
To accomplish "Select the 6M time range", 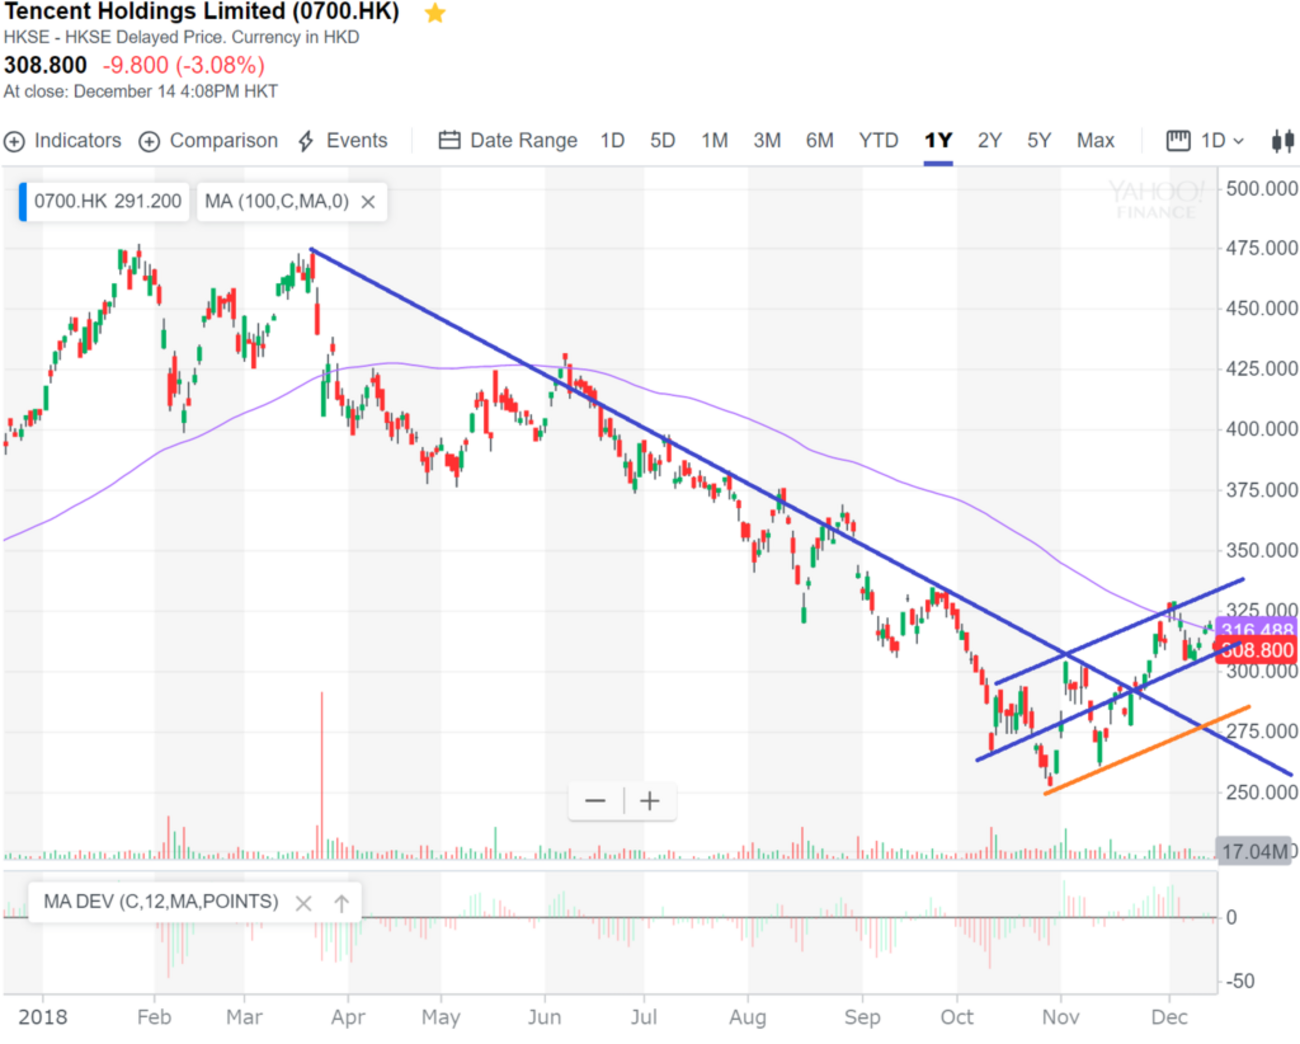I will [819, 141].
